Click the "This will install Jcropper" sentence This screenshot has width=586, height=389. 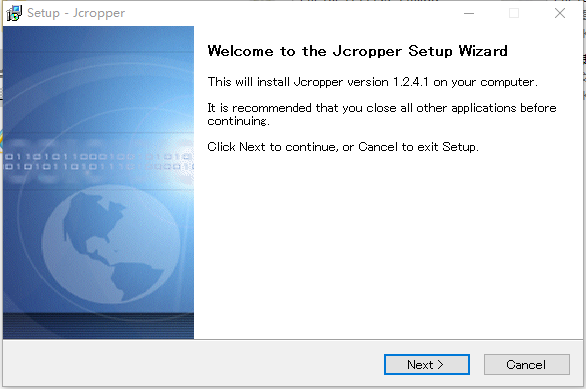(372, 82)
